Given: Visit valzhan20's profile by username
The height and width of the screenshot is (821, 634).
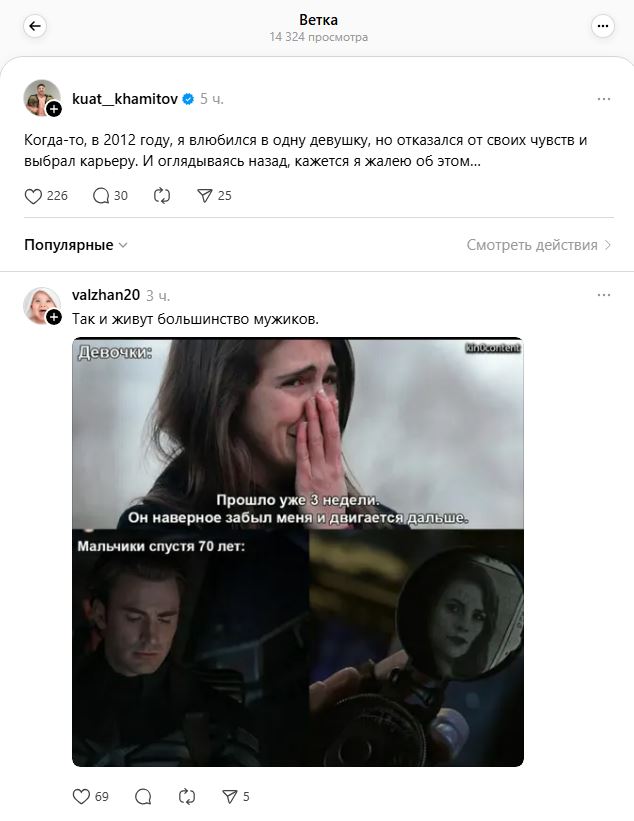Looking at the screenshot, I should tap(106, 295).
